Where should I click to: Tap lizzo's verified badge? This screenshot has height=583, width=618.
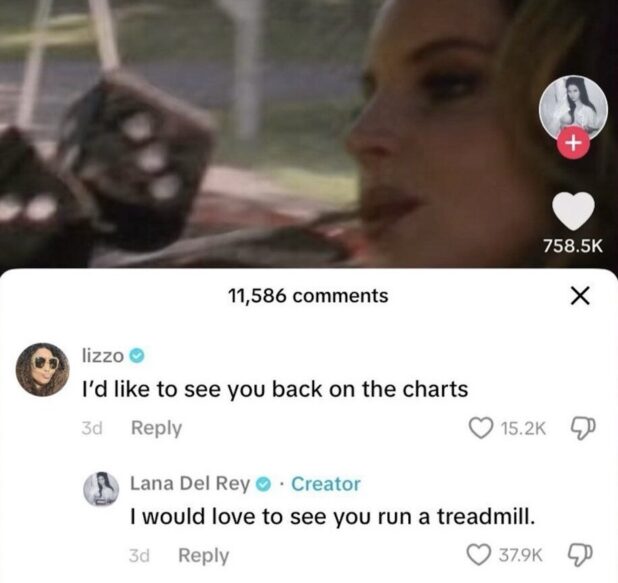point(138,356)
